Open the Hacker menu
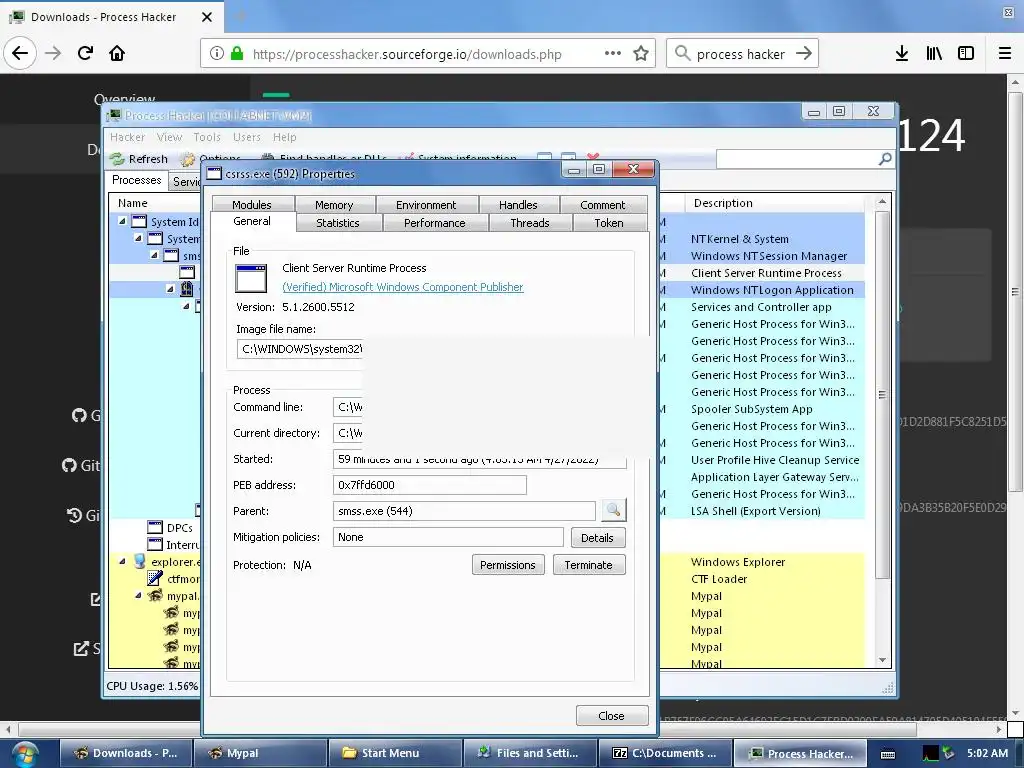1024x768 pixels. 127,137
